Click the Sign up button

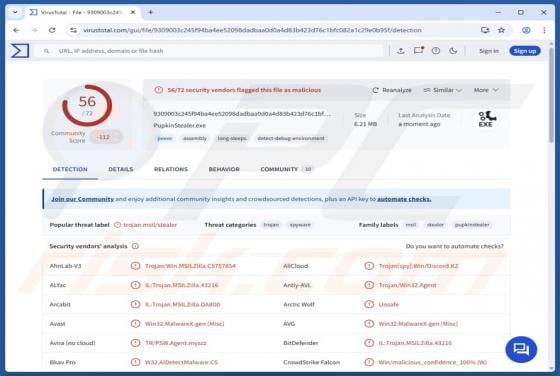(x=525, y=51)
